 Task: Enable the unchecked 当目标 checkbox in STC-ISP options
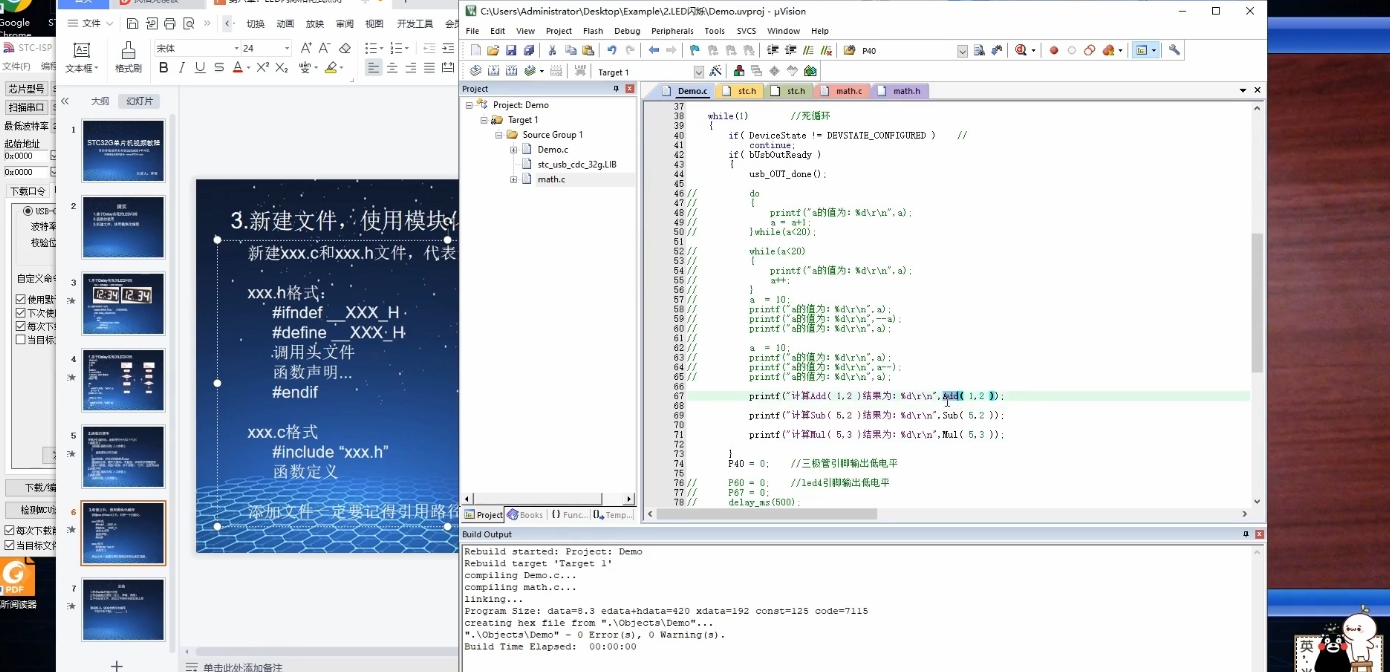(x=21, y=340)
